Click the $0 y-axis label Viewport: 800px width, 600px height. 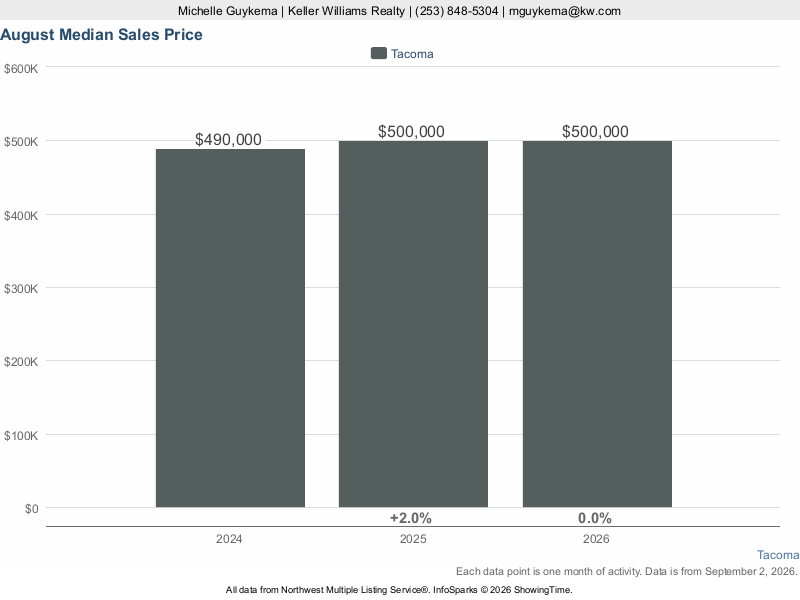pos(32,509)
